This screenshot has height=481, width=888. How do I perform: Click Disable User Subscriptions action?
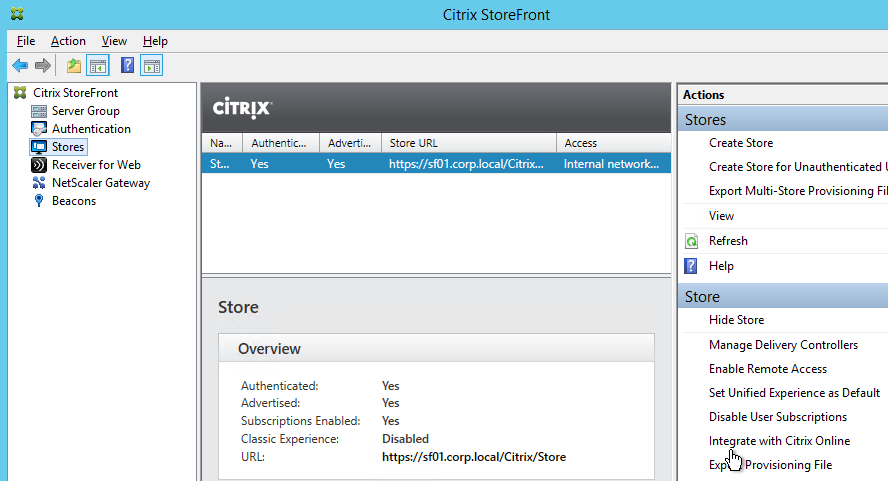tap(778, 416)
